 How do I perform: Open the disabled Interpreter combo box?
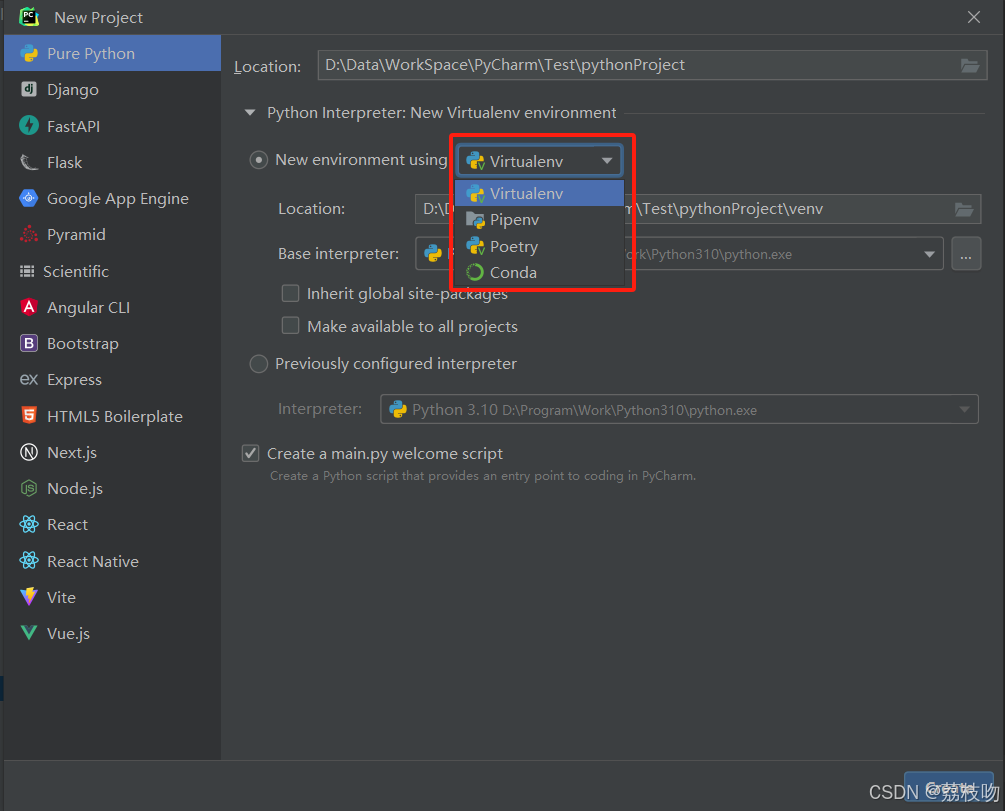point(679,409)
